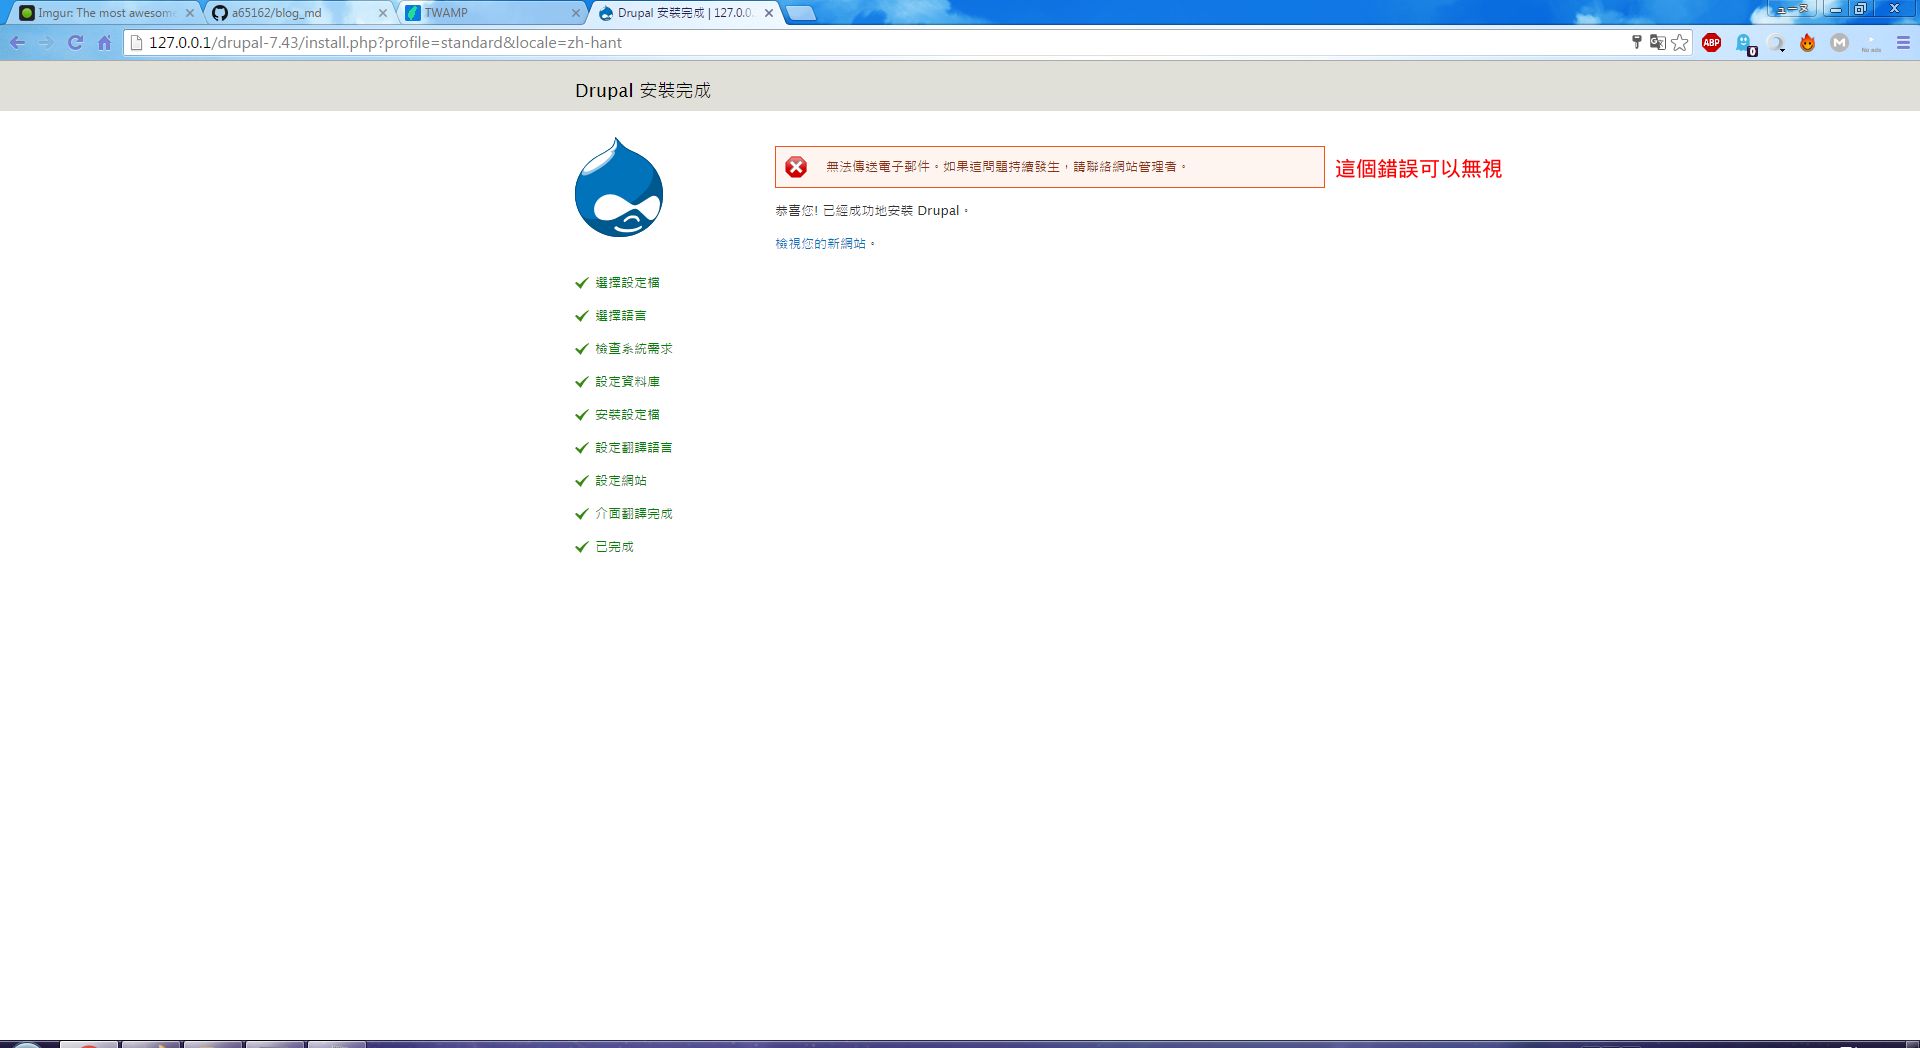Click the 檢查系統需求 step
1920x1048 pixels.
point(634,349)
